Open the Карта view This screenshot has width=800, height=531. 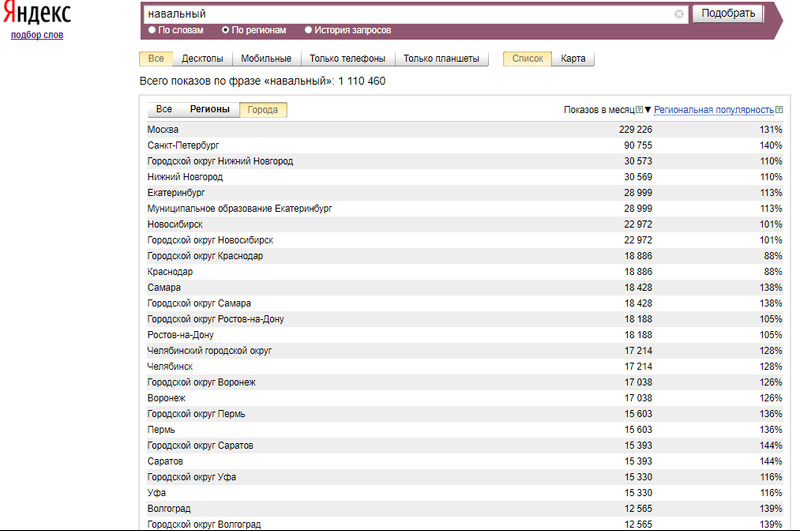(573, 59)
